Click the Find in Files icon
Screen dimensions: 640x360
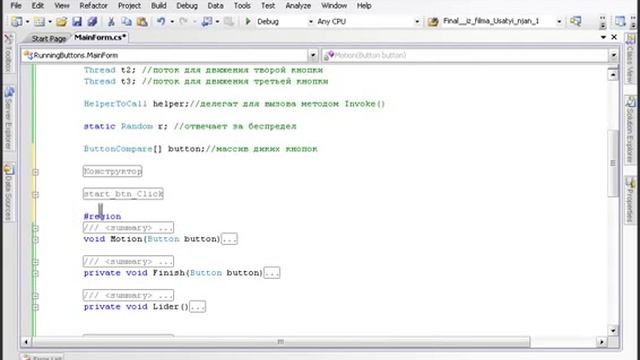(x=576, y=21)
